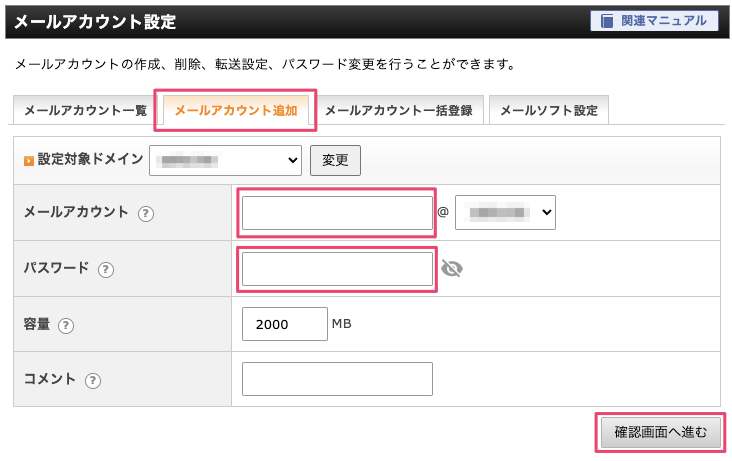This screenshot has width=732, height=461.
Task: Click the book icon in 関連マニュアル
Action: click(606, 21)
